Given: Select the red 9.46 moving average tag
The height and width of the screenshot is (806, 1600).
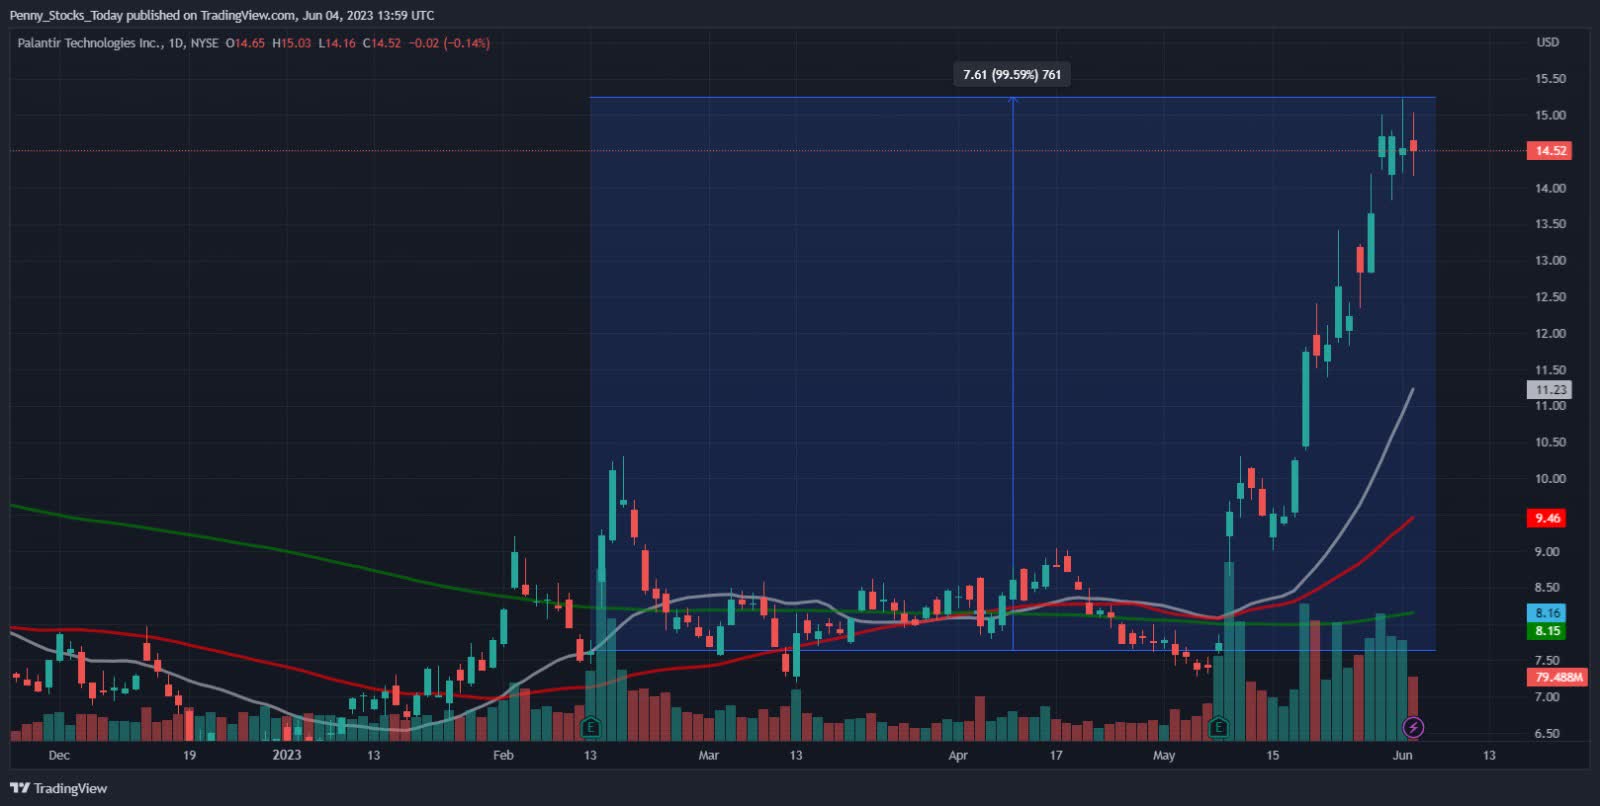Looking at the screenshot, I should [1546, 518].
